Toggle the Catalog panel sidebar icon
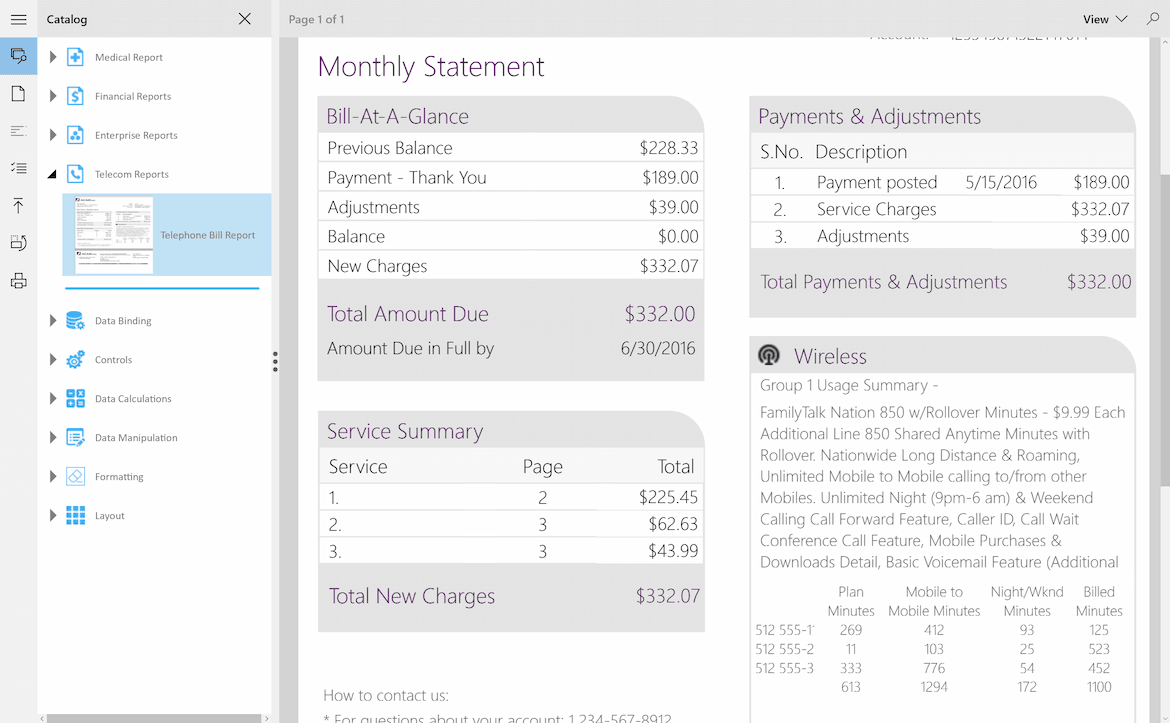Screen dimensions: 1170x723 click(19, 56)
